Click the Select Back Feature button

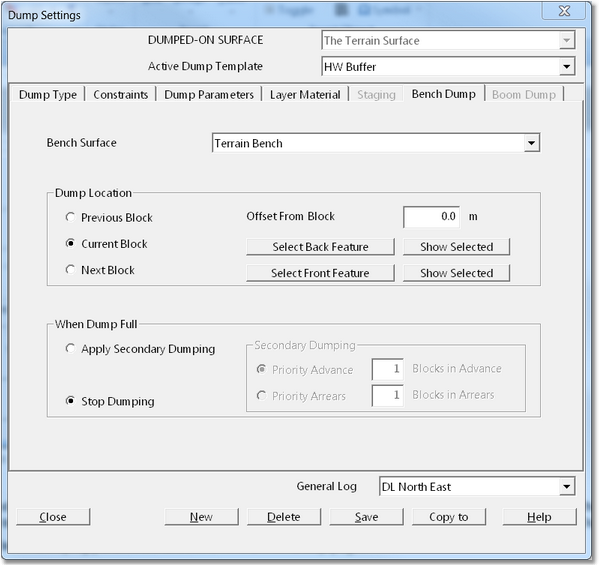(320, 247)
